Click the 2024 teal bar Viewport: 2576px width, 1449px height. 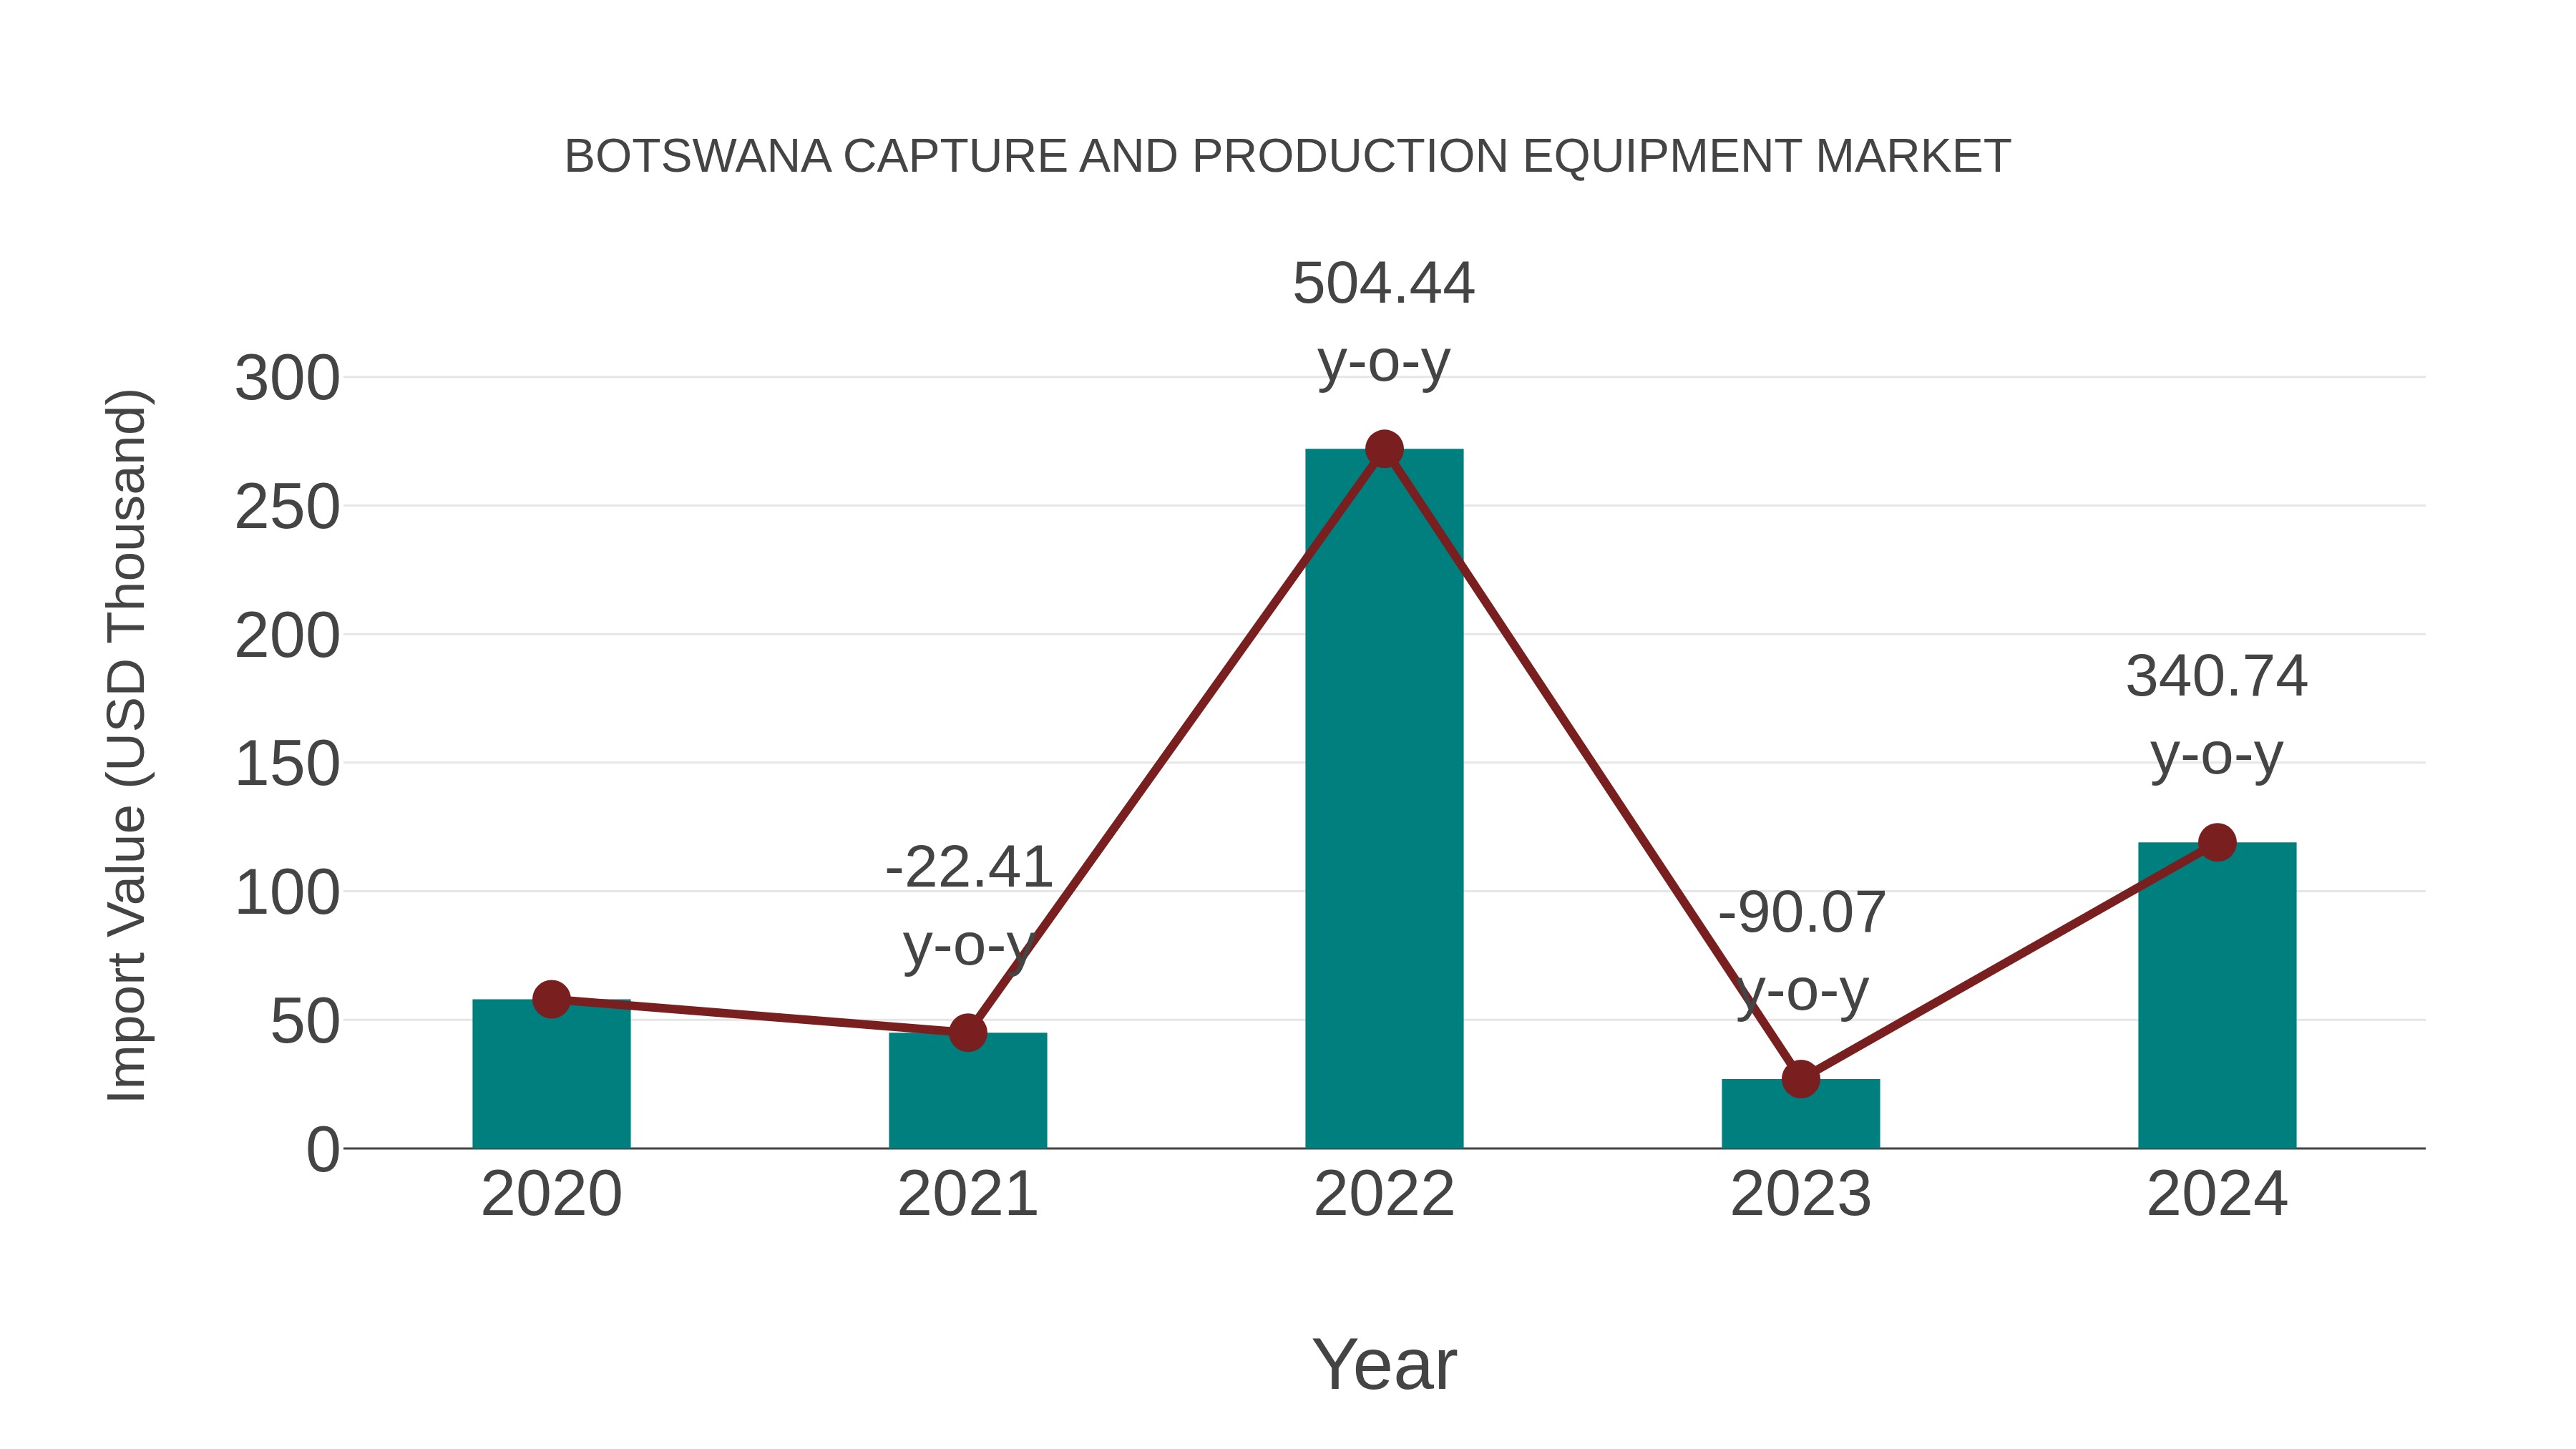pos(2217,995)
